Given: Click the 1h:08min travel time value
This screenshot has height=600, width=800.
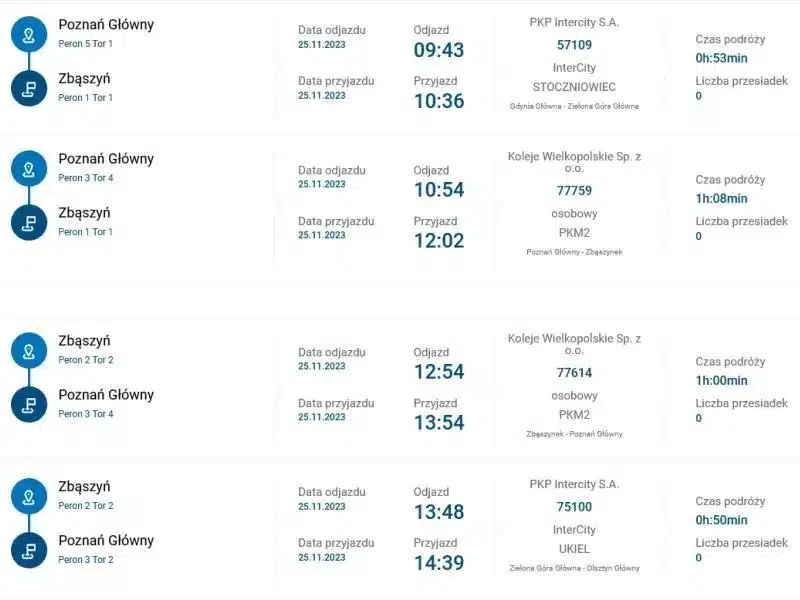Looking at the screenshot, I should [721, 198].
